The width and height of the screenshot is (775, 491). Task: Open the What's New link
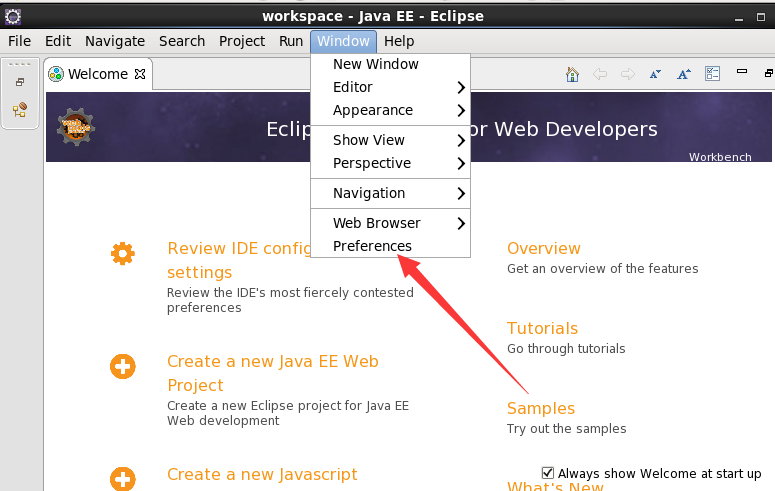coord(555,486)
